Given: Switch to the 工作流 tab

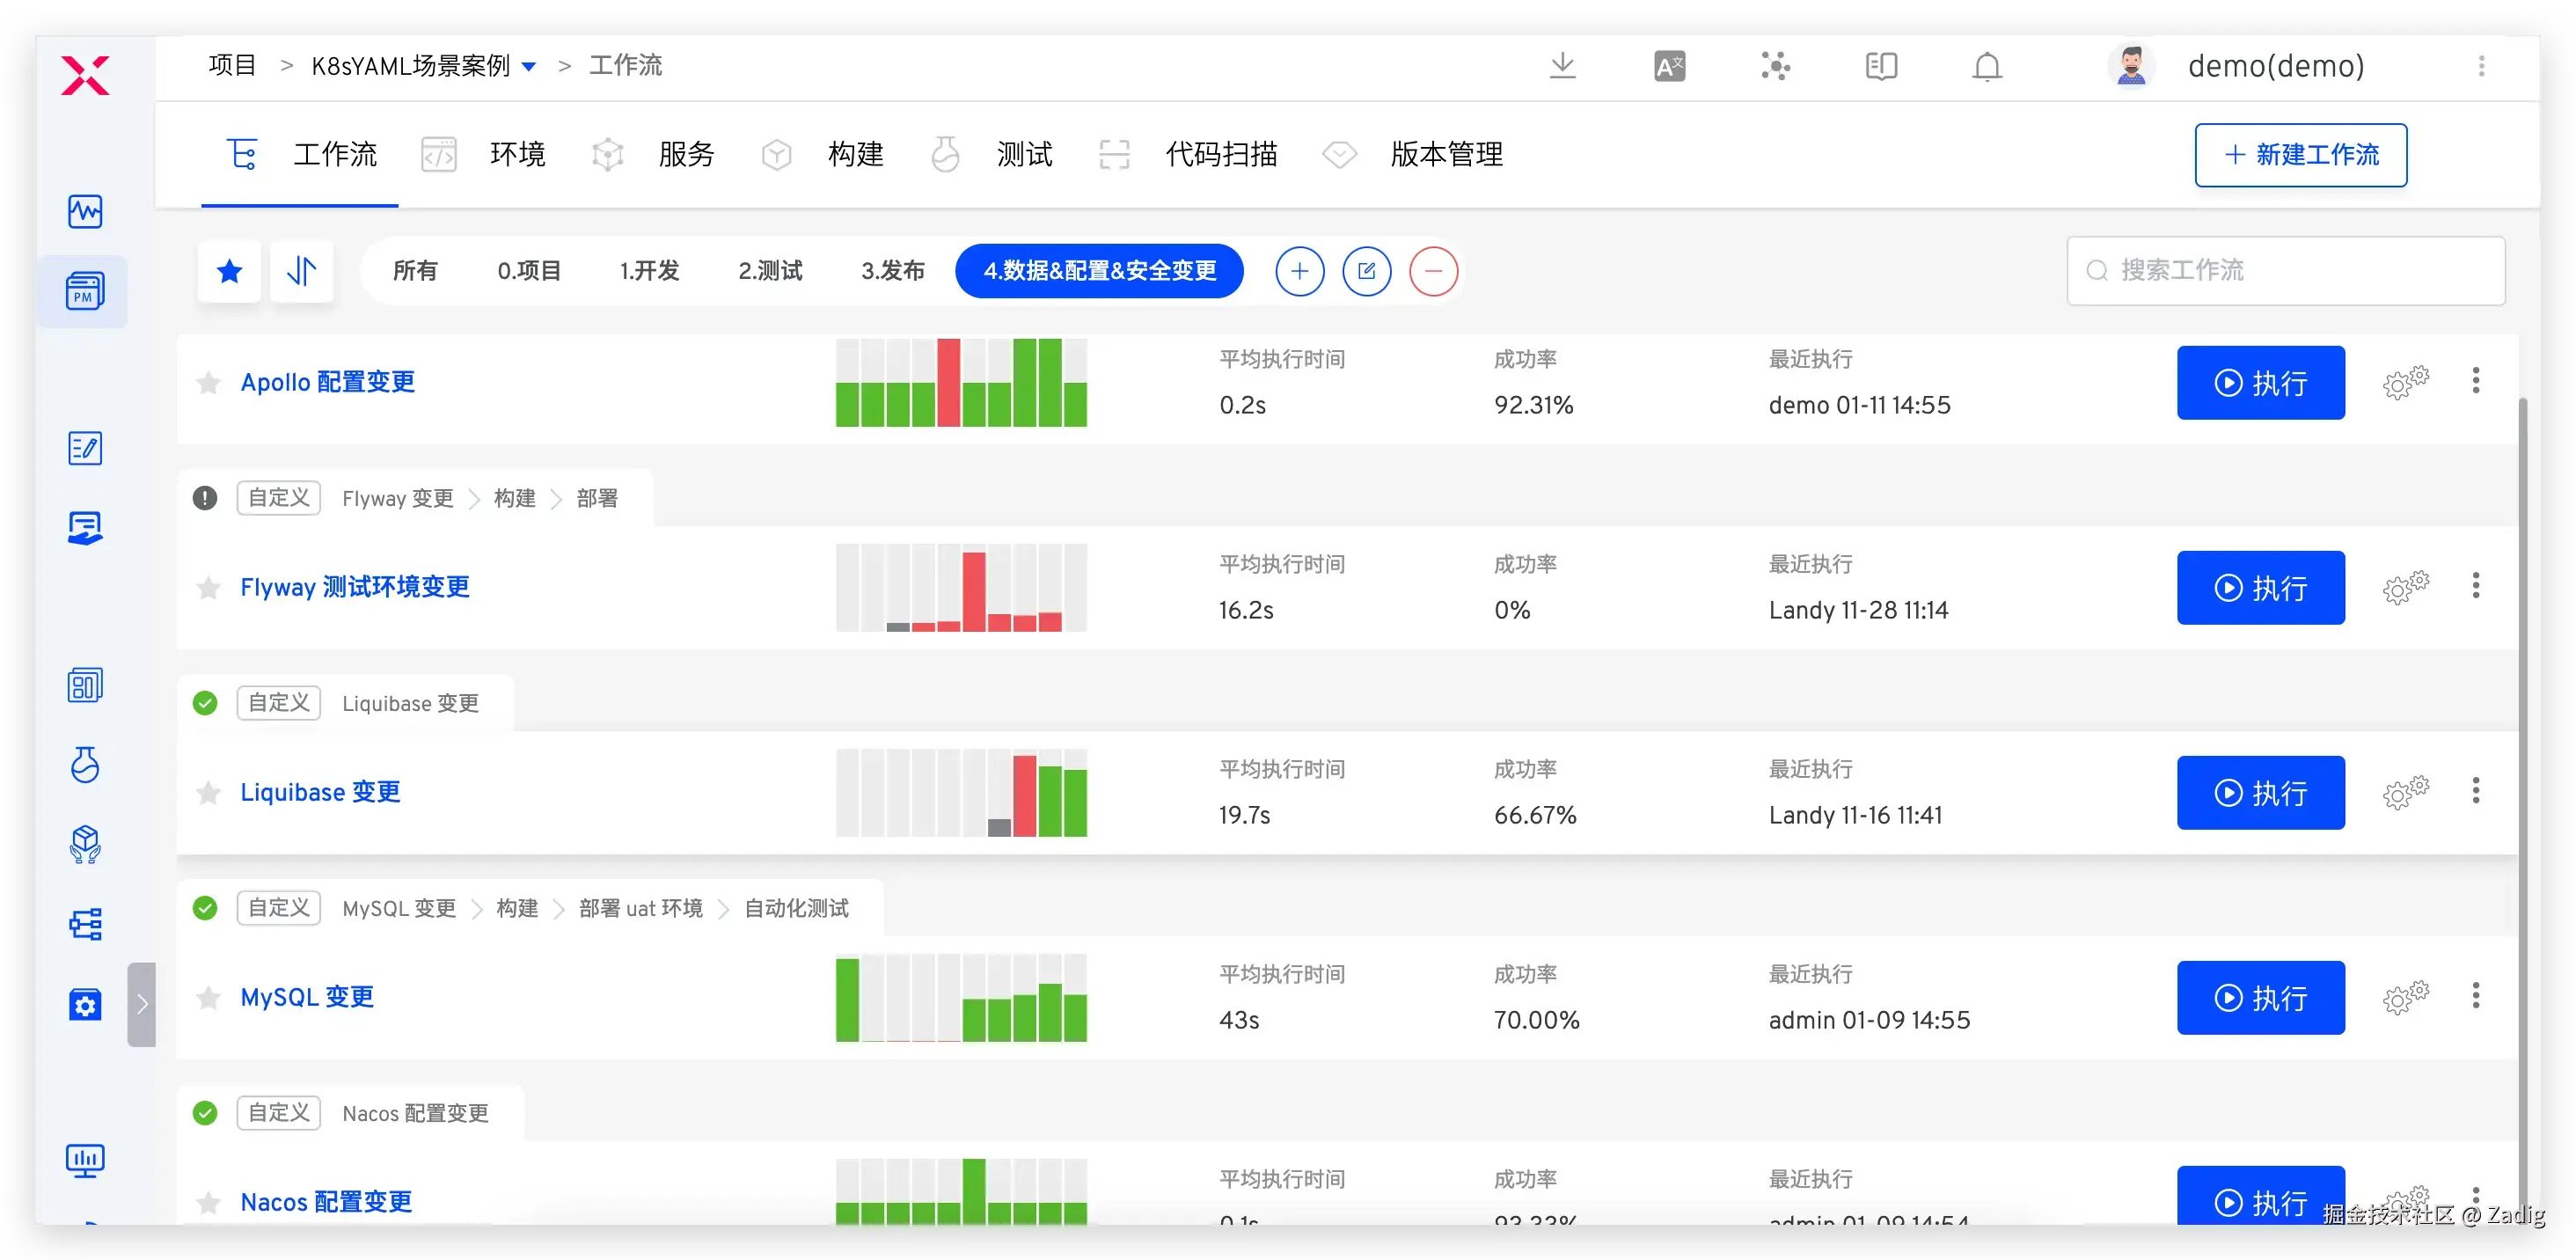Looking at the screenshot, I should [301, 155].
